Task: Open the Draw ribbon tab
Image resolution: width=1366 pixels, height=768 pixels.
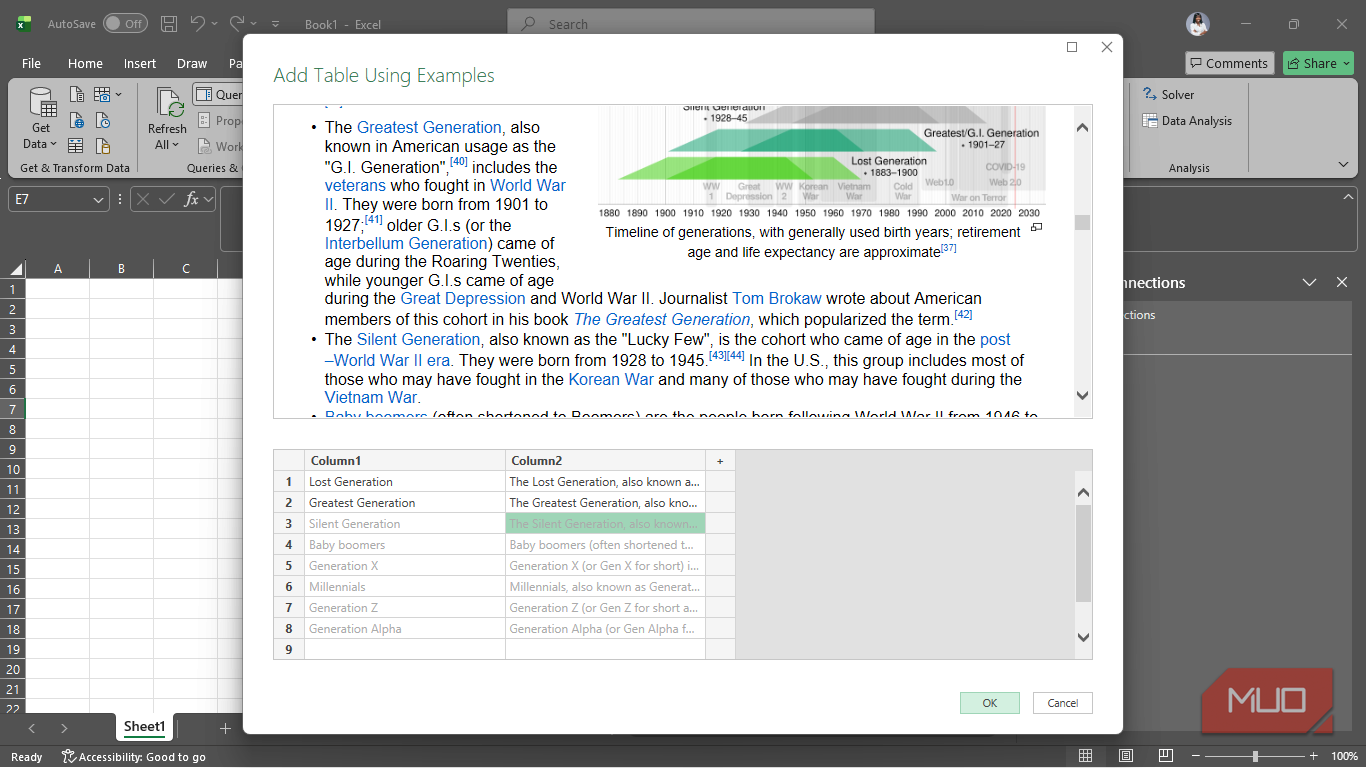Action: (192, 63)
